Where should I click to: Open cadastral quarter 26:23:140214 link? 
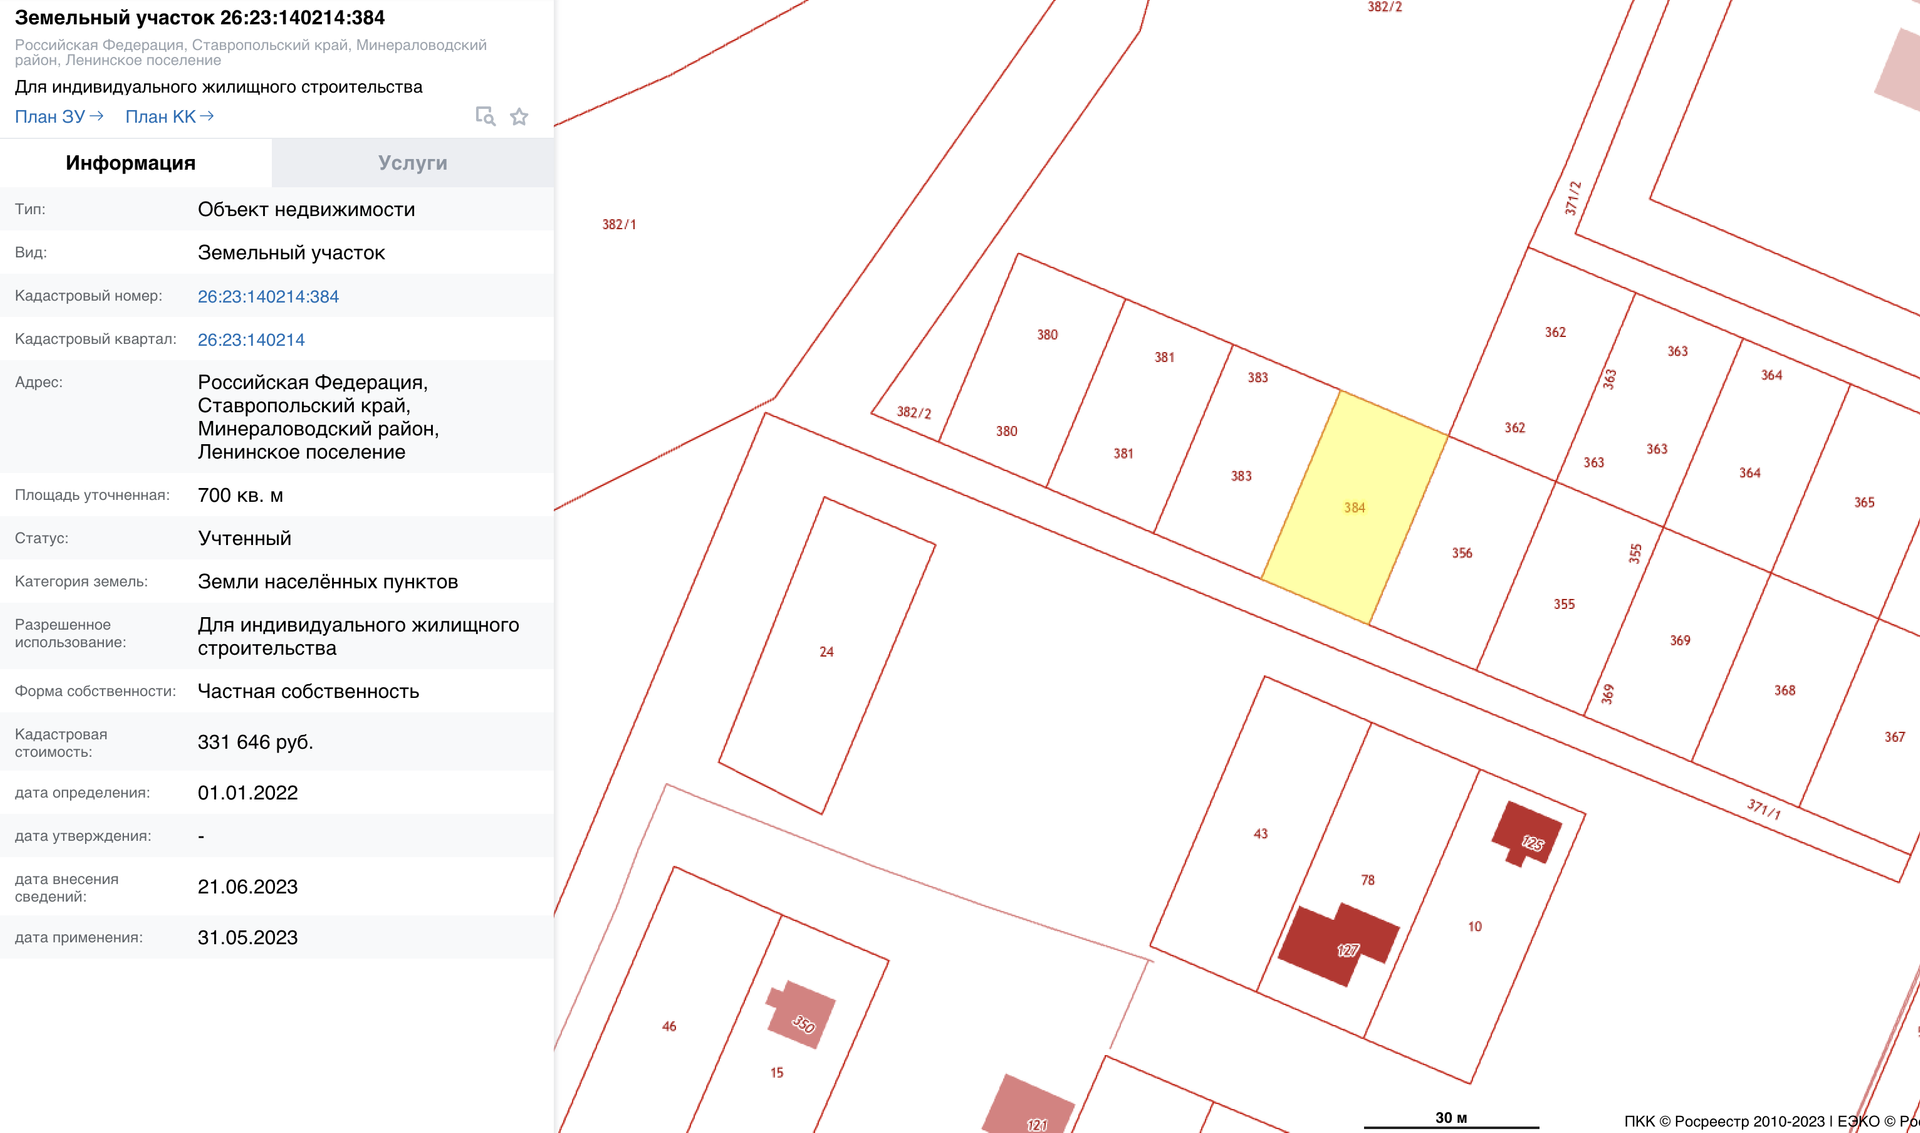click(x=251, y=340)
